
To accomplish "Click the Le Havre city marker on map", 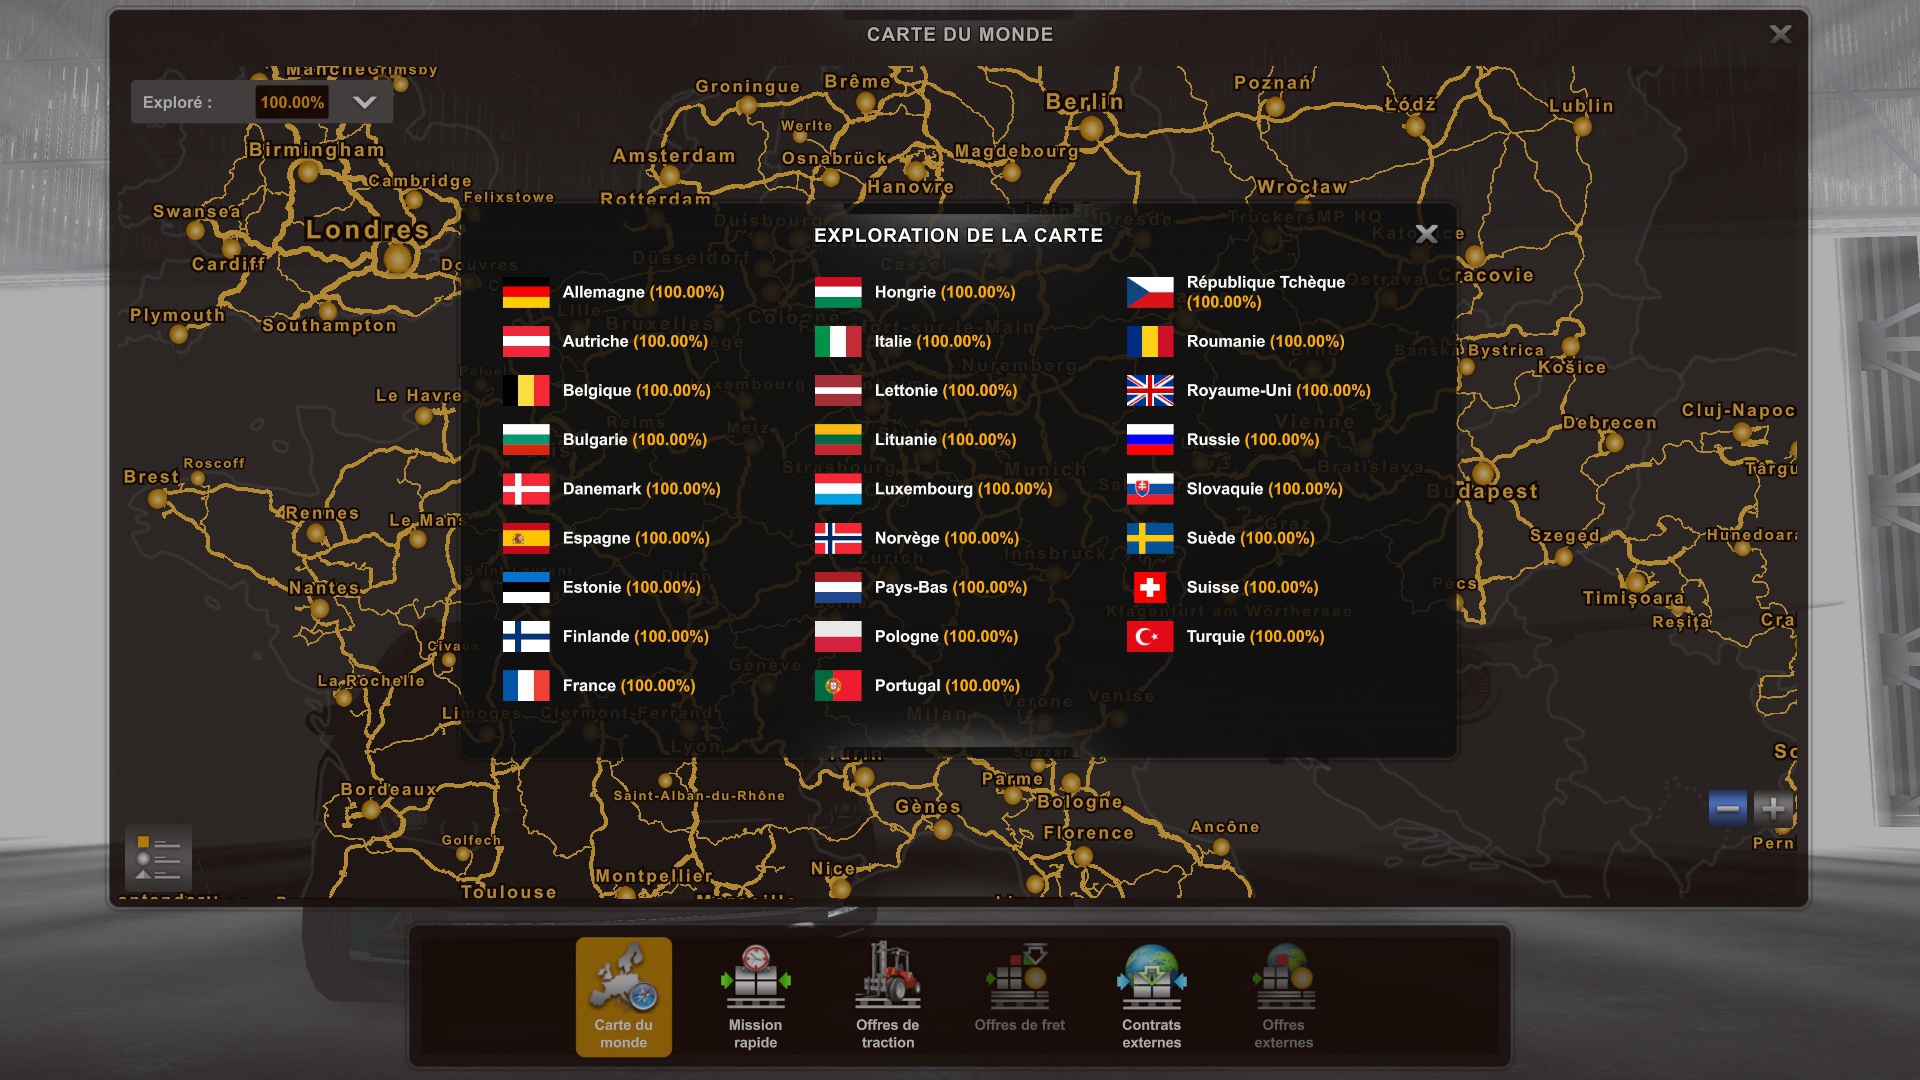I will point(424,415).
